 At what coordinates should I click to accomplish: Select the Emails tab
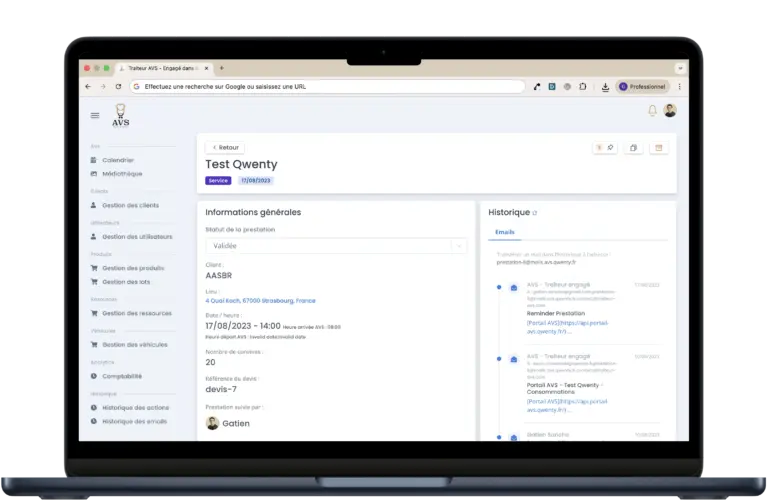click(504, 232)
